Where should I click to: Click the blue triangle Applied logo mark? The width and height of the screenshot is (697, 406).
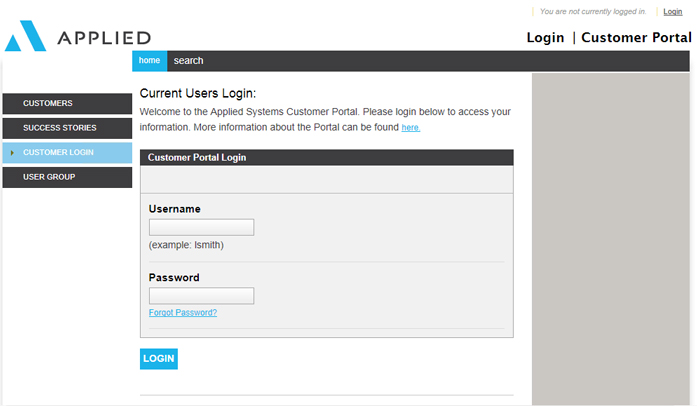point(25,36)
